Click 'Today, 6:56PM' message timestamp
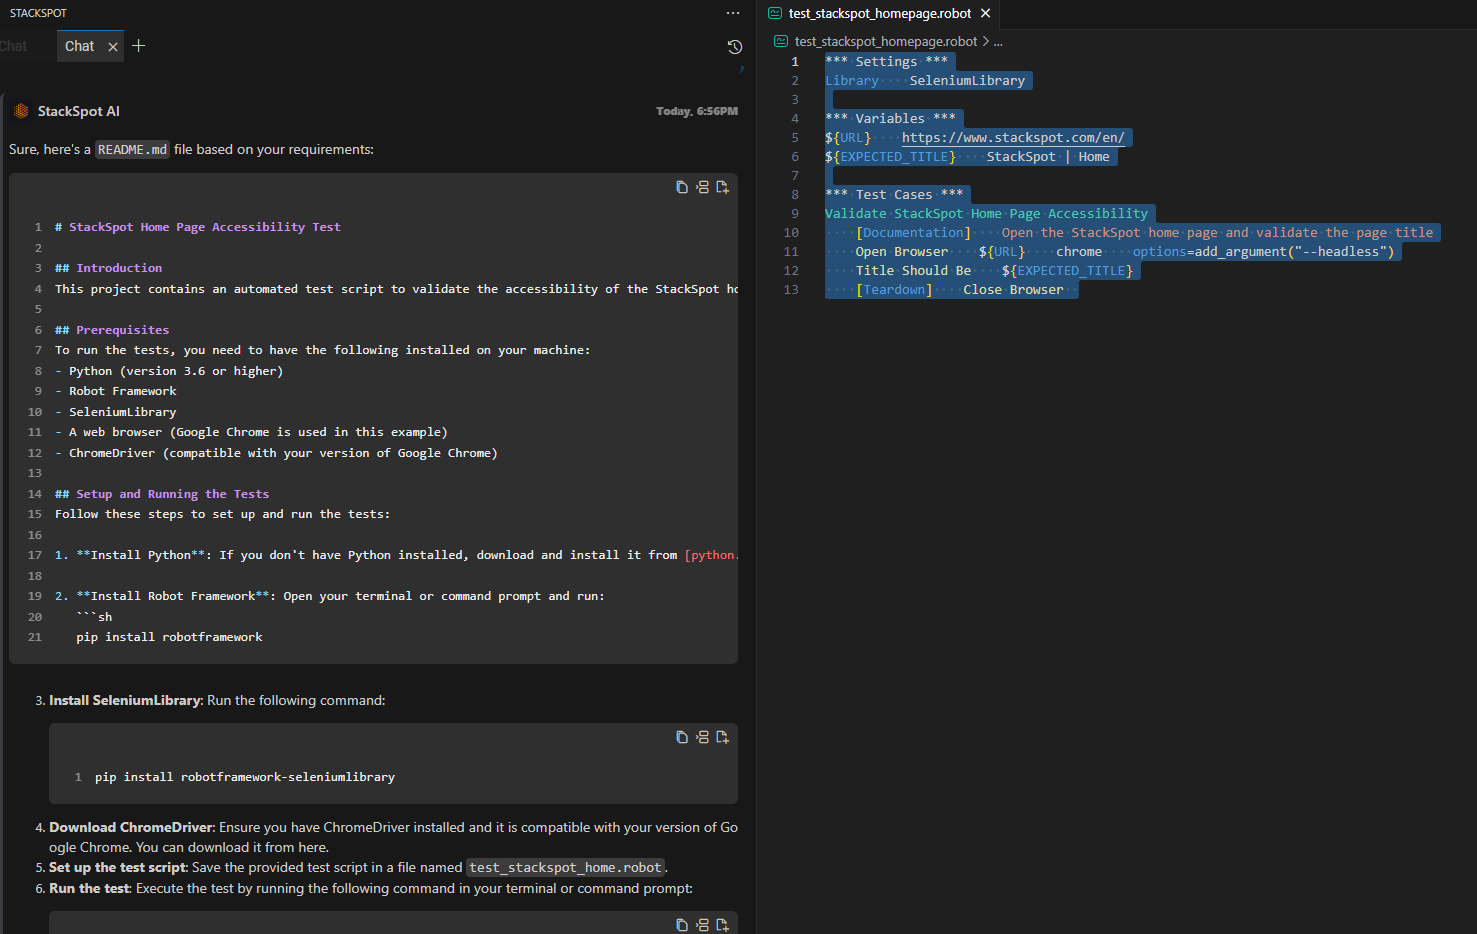This screenshot has height=934, width=1477. pos(697,111)
